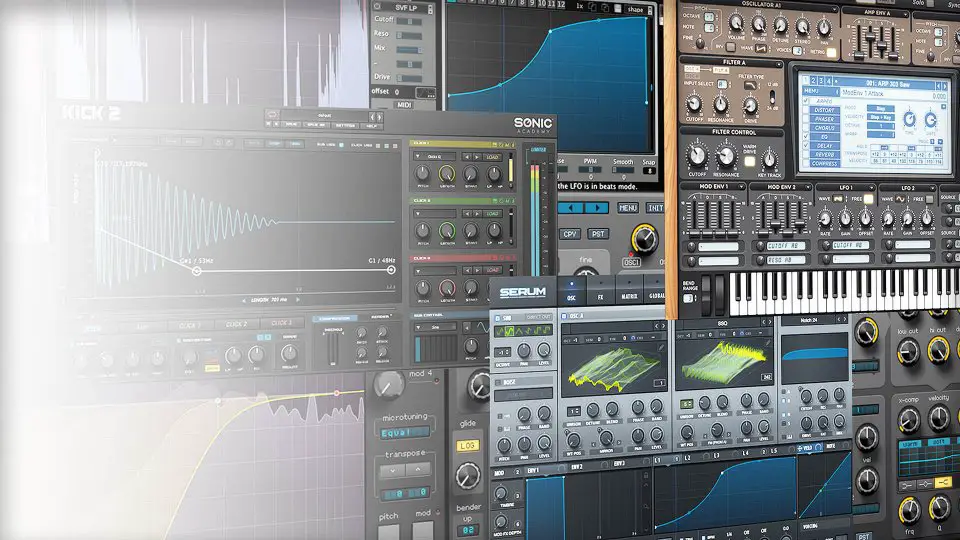Toggle the Serum NOISE oscillator enable box
The height and width of the screenshot is (540, 960).
click(498, 383)
